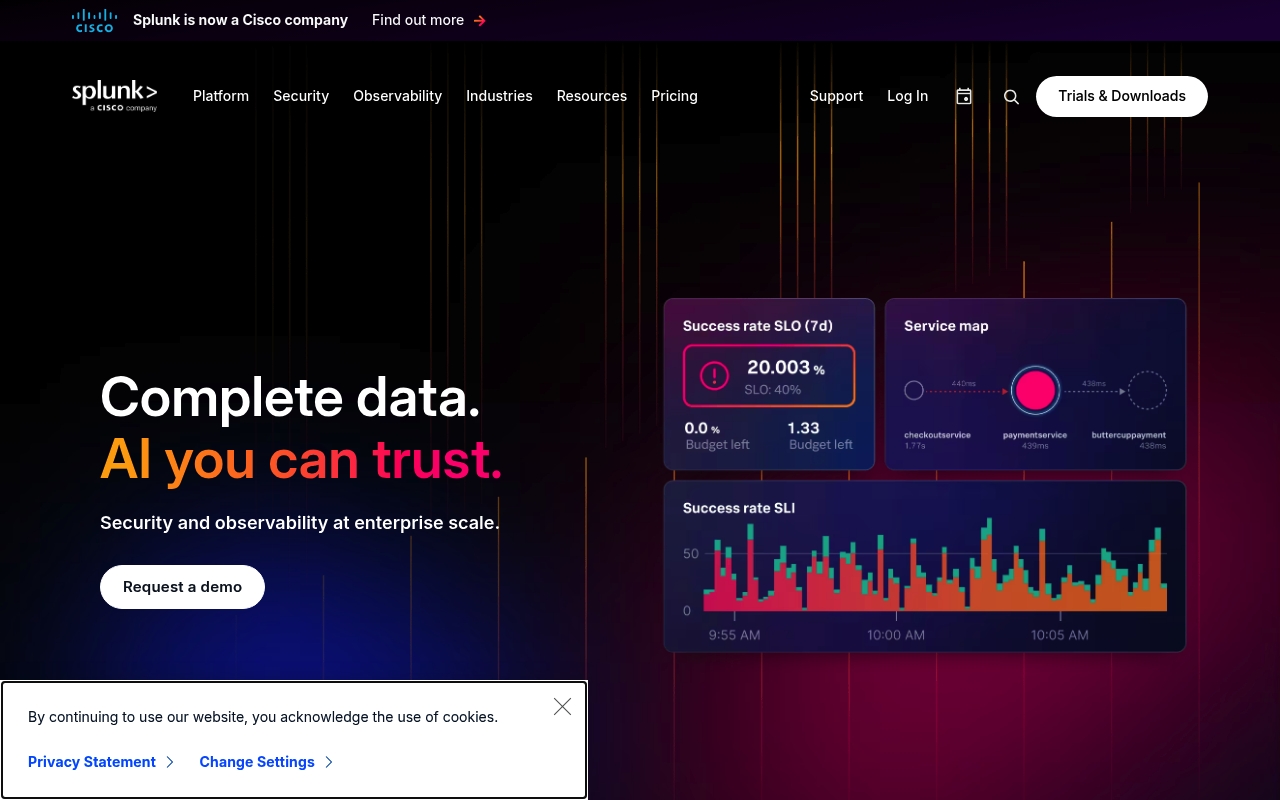Click the chevron next to Privacy Statement

[x=170, y=762]
